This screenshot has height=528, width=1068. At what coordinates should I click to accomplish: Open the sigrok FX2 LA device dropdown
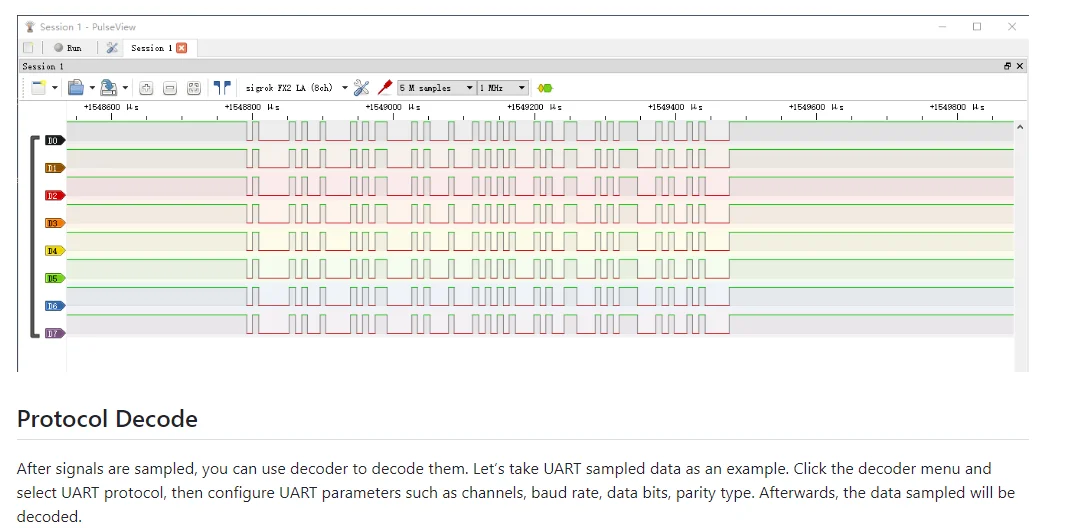[x=296, y=88]
